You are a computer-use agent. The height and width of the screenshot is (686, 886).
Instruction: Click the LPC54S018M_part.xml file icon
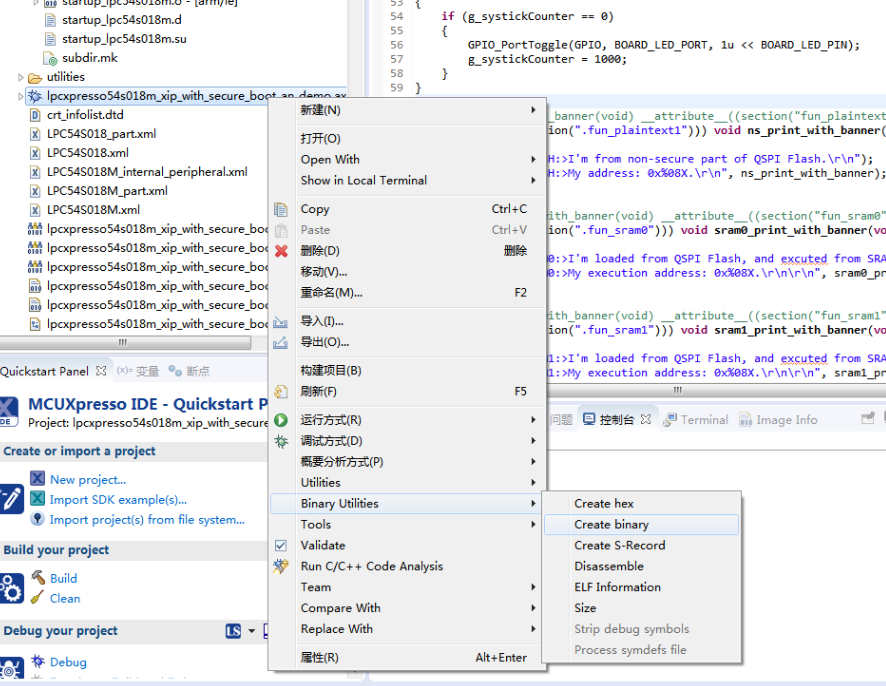(x=35, y=191)
